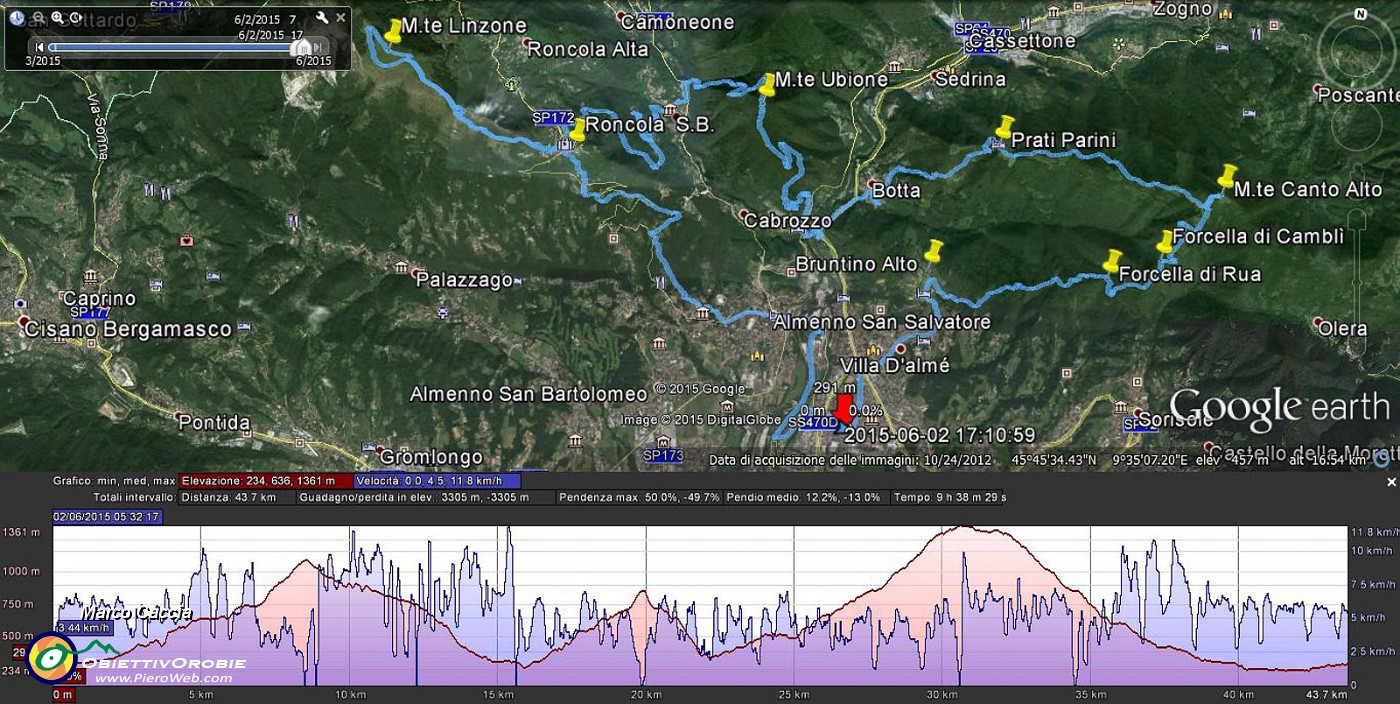Viewport: 1400px width, 704px height.
Task: Click the red arrow position marker
Action: coord(844,409)
